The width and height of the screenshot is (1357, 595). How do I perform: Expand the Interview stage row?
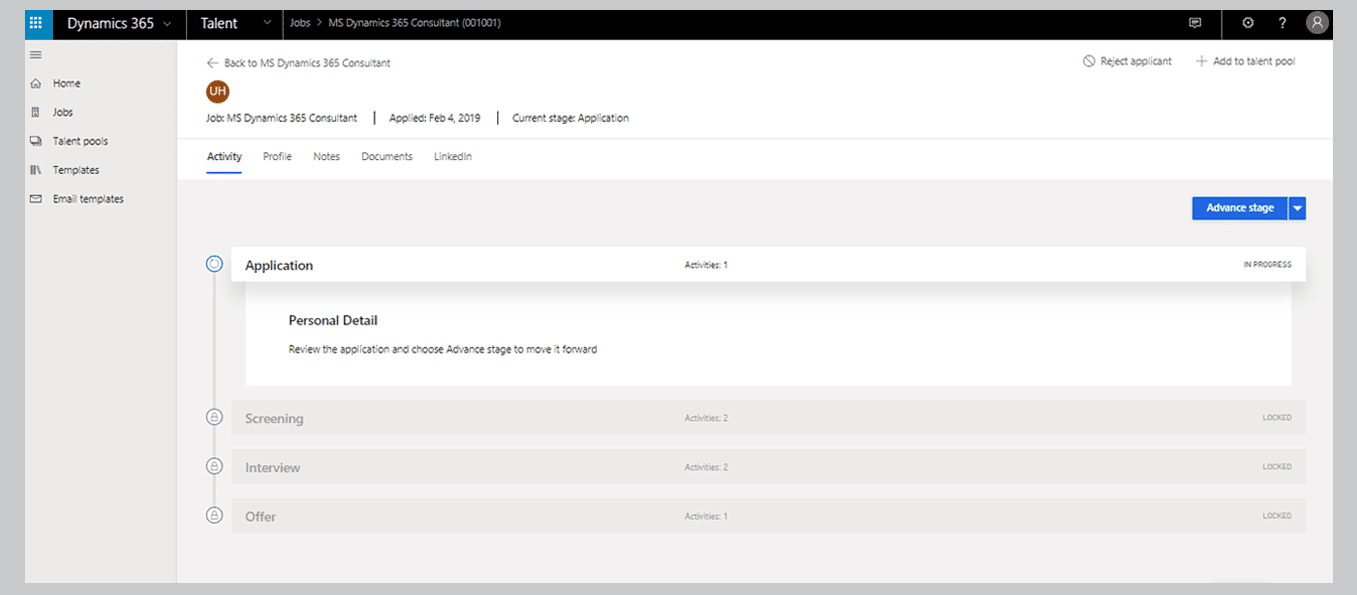pyautogui.click(x=768, y=467)
